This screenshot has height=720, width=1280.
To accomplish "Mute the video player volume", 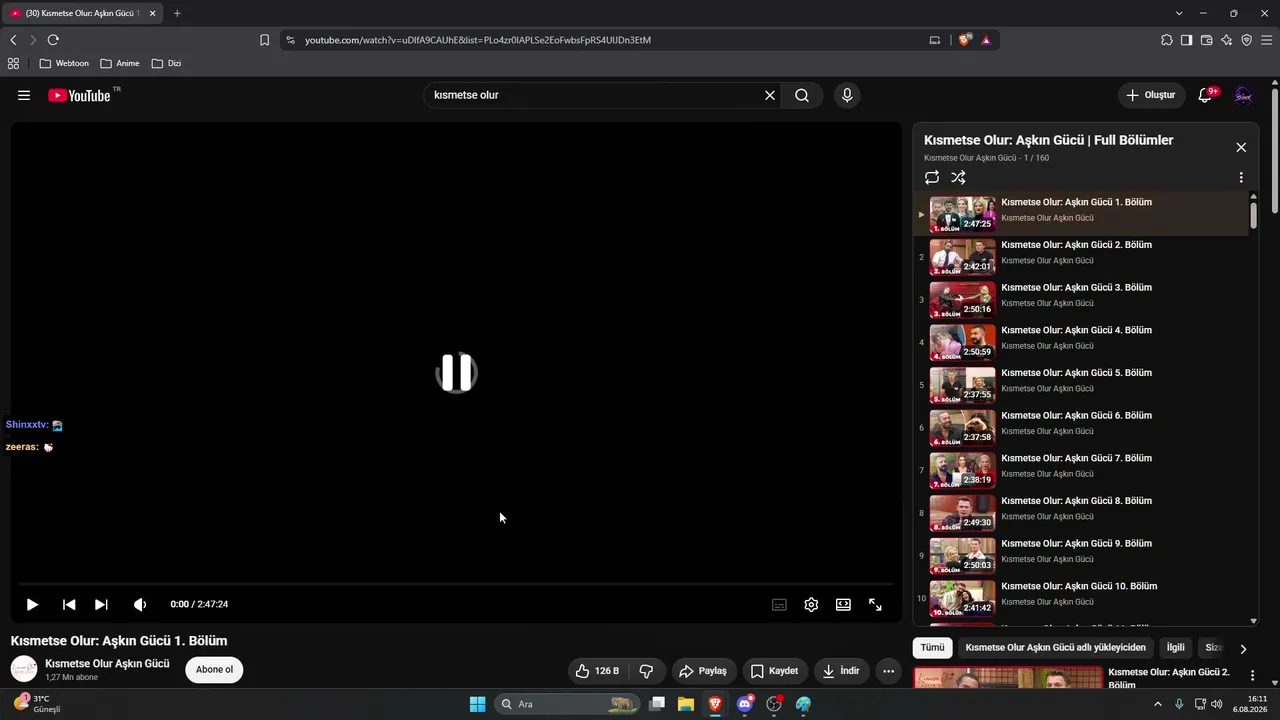I will pyautogui.click(x=140, y=604).
